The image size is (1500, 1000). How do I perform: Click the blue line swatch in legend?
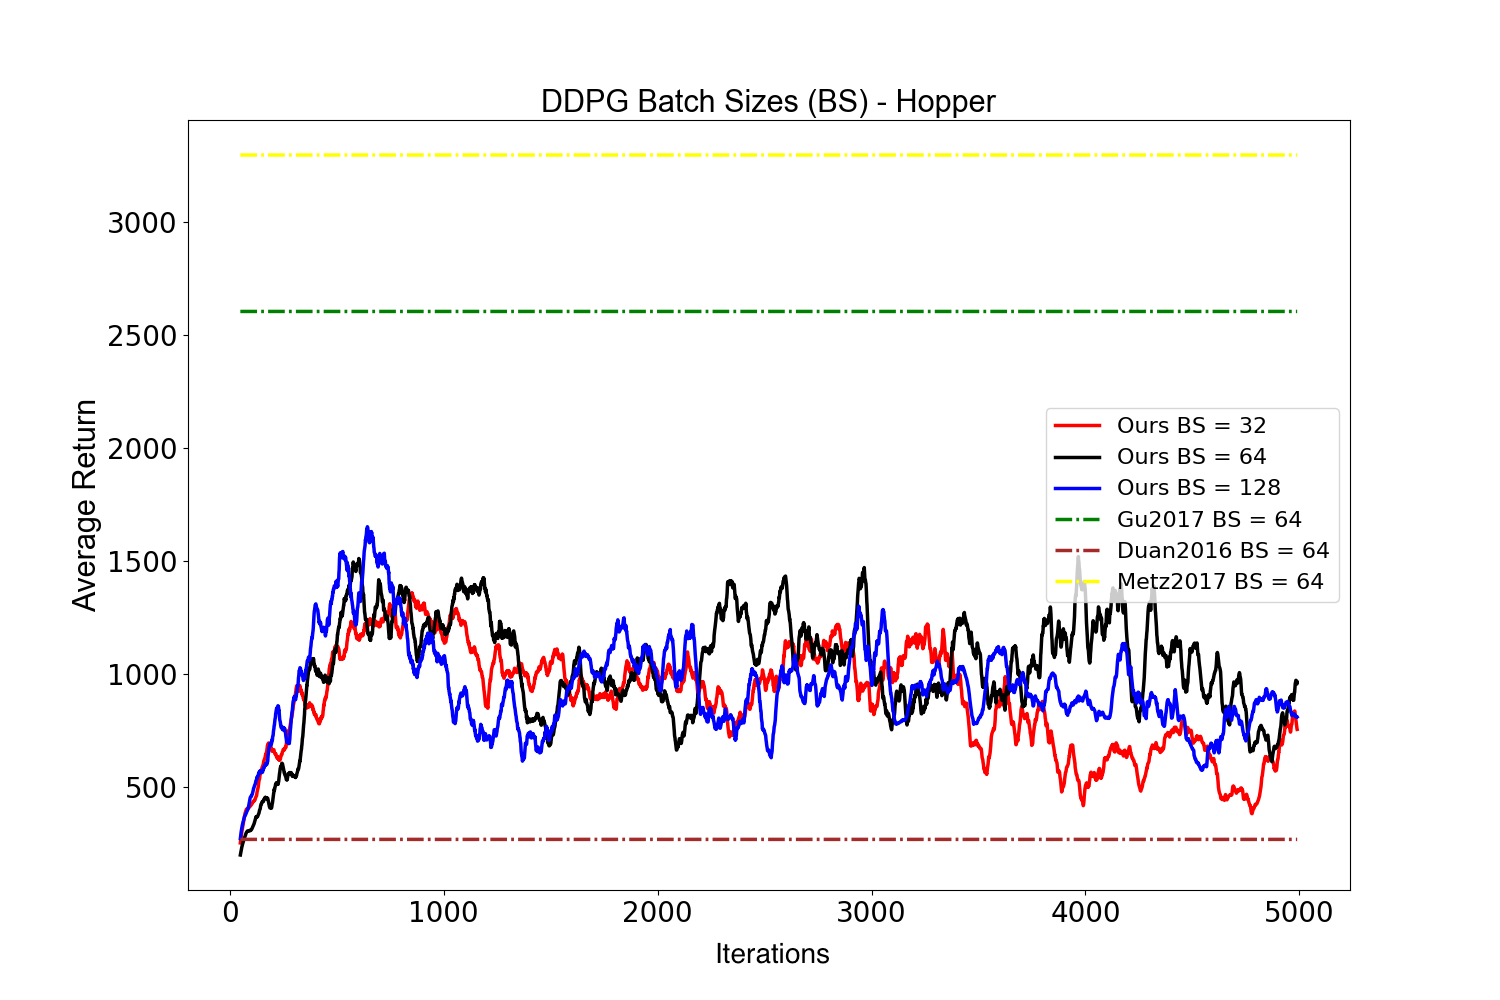(x=1078, y=488)
